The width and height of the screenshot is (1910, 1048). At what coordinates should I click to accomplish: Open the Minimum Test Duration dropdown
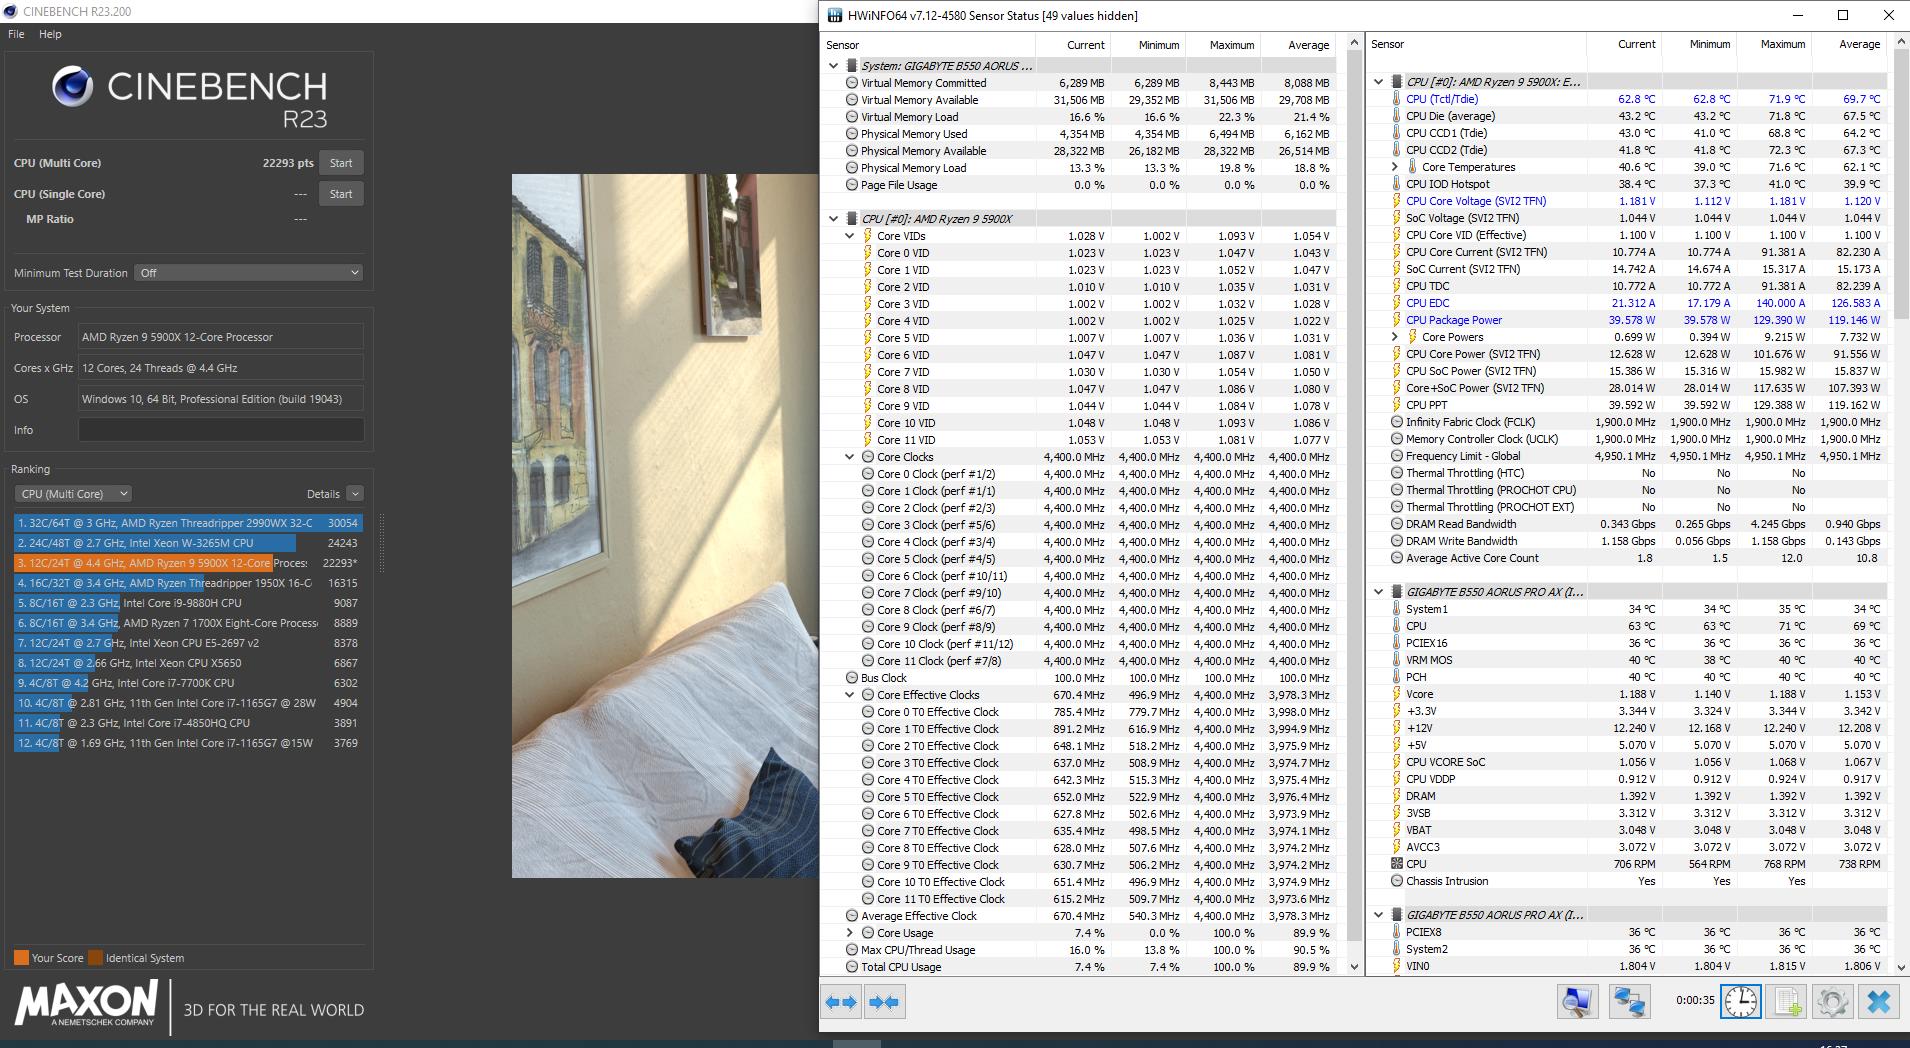(248, 273)
